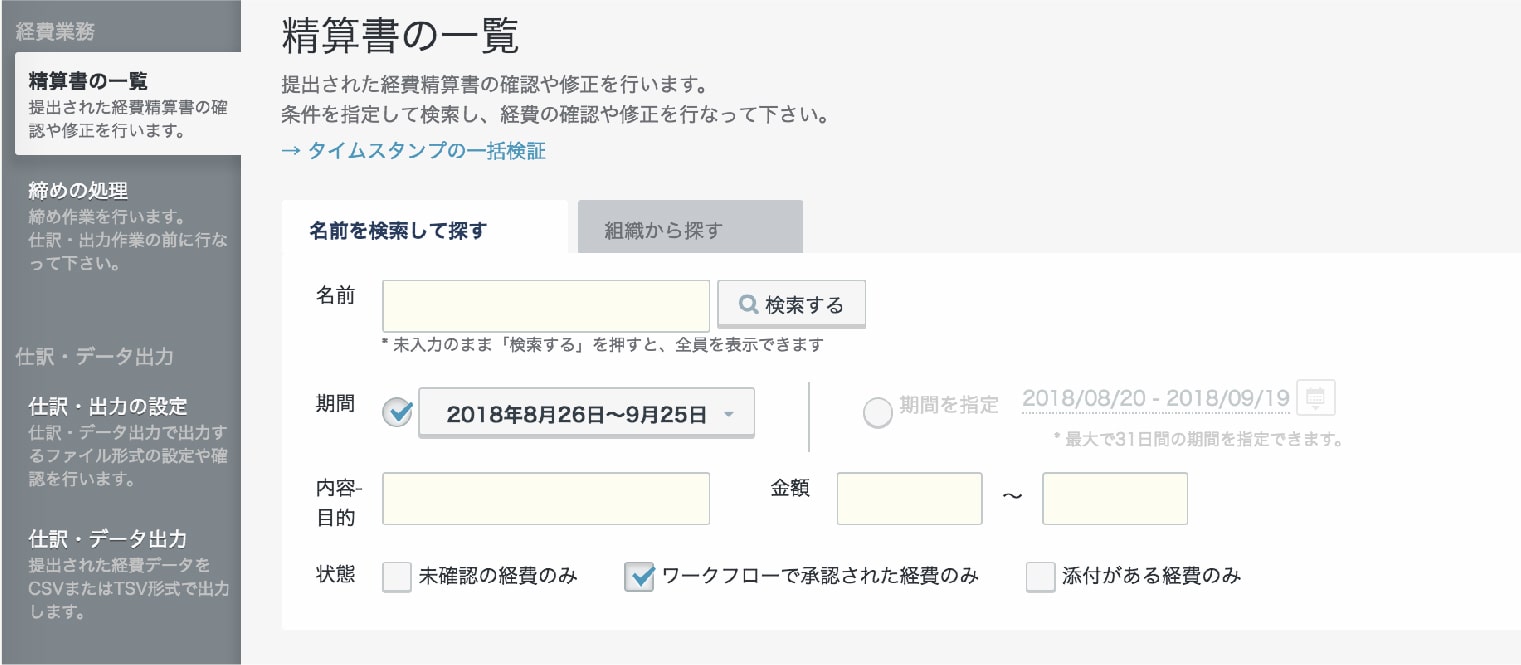Click the maximum 金額 input field
Viewport: 1521px width, 665px height.
click(1115, 499)
